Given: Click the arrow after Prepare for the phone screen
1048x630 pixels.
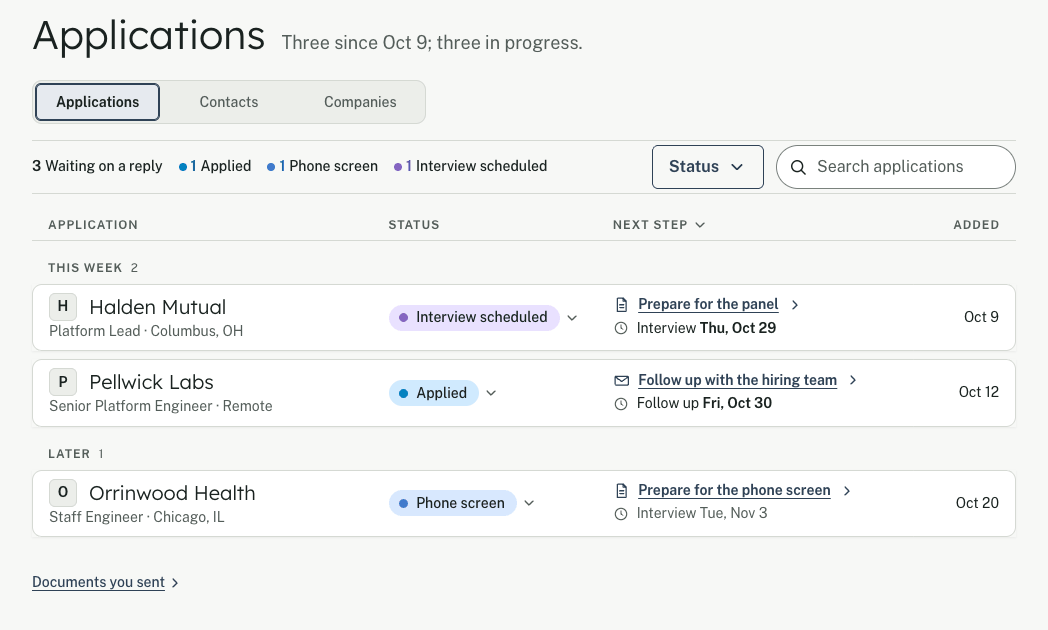Looking at the screenshot, I should 847,491.
